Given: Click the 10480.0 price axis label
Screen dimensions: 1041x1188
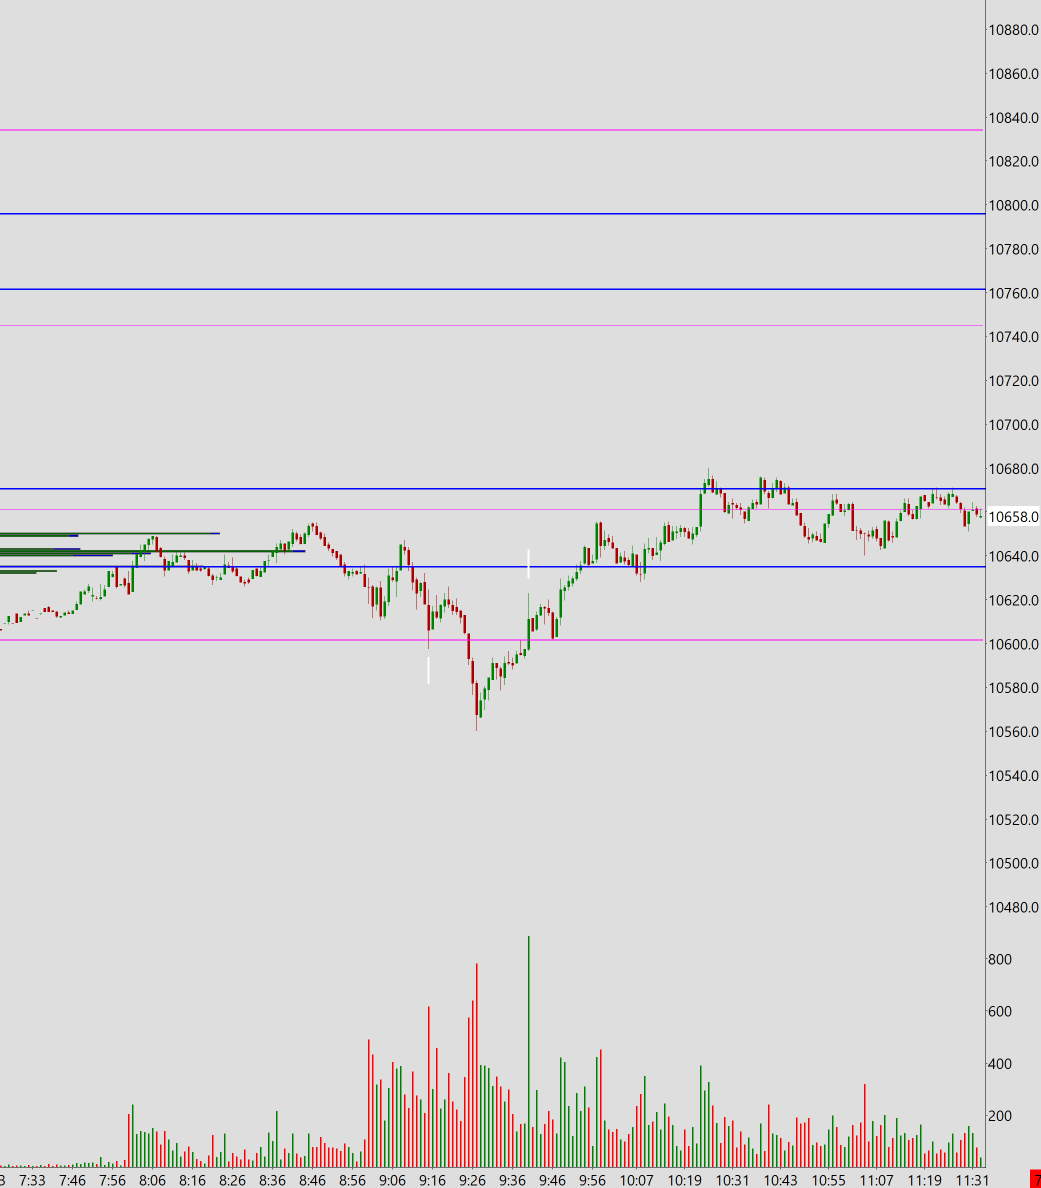Looking at the screenshot, I should [1014, 908].
